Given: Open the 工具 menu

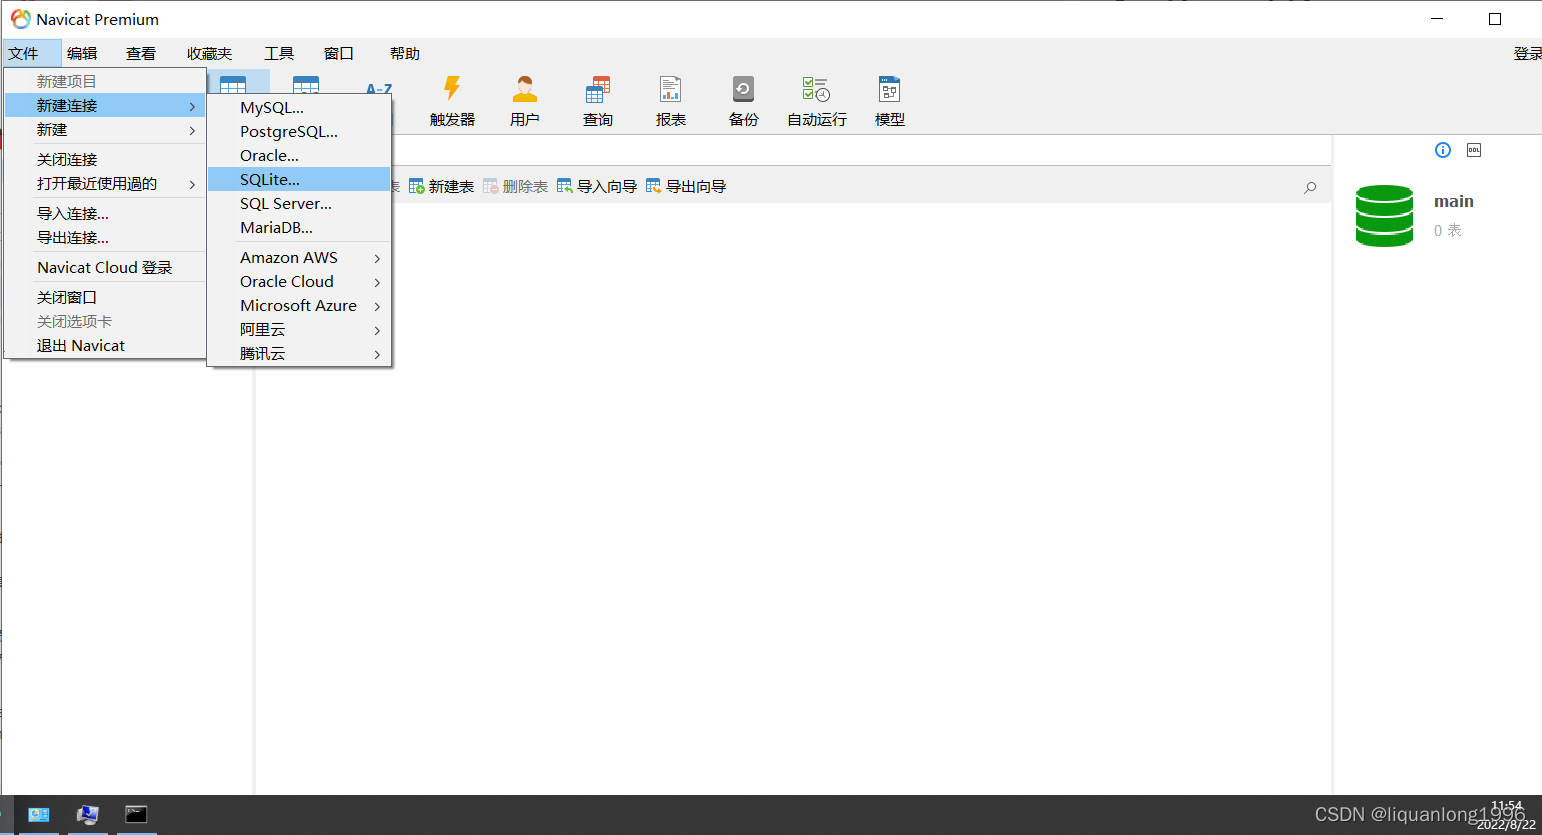Looking at the screenshot, I should (279, 53).
